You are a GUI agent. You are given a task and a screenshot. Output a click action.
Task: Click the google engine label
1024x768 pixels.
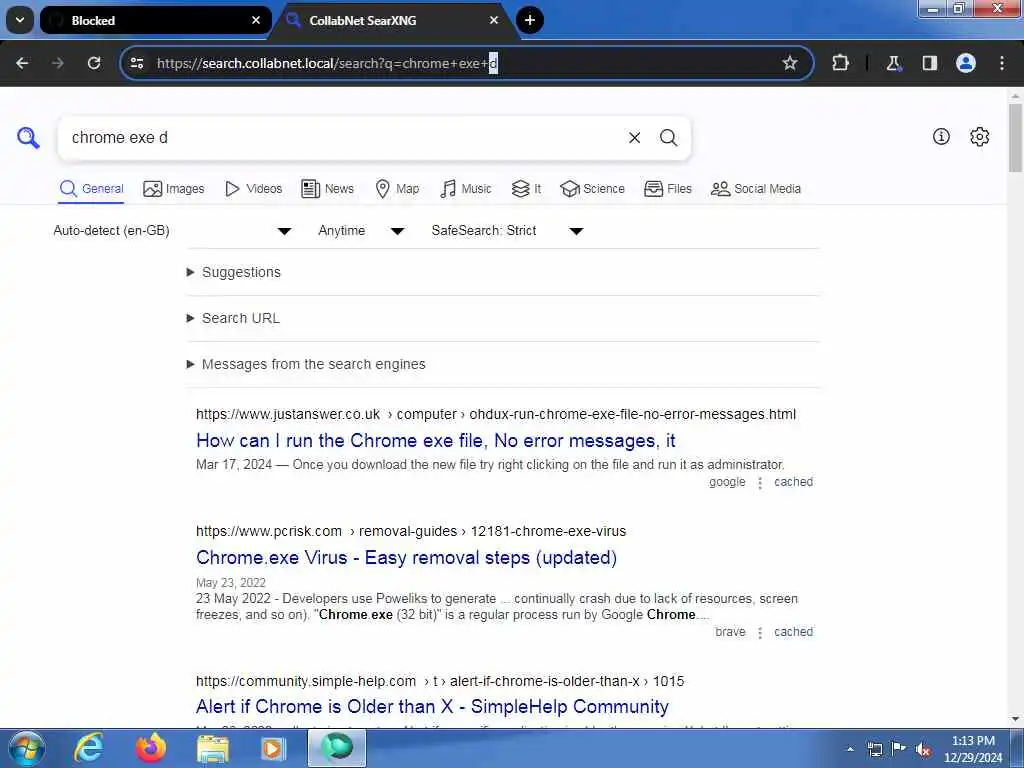click(727, 482)
